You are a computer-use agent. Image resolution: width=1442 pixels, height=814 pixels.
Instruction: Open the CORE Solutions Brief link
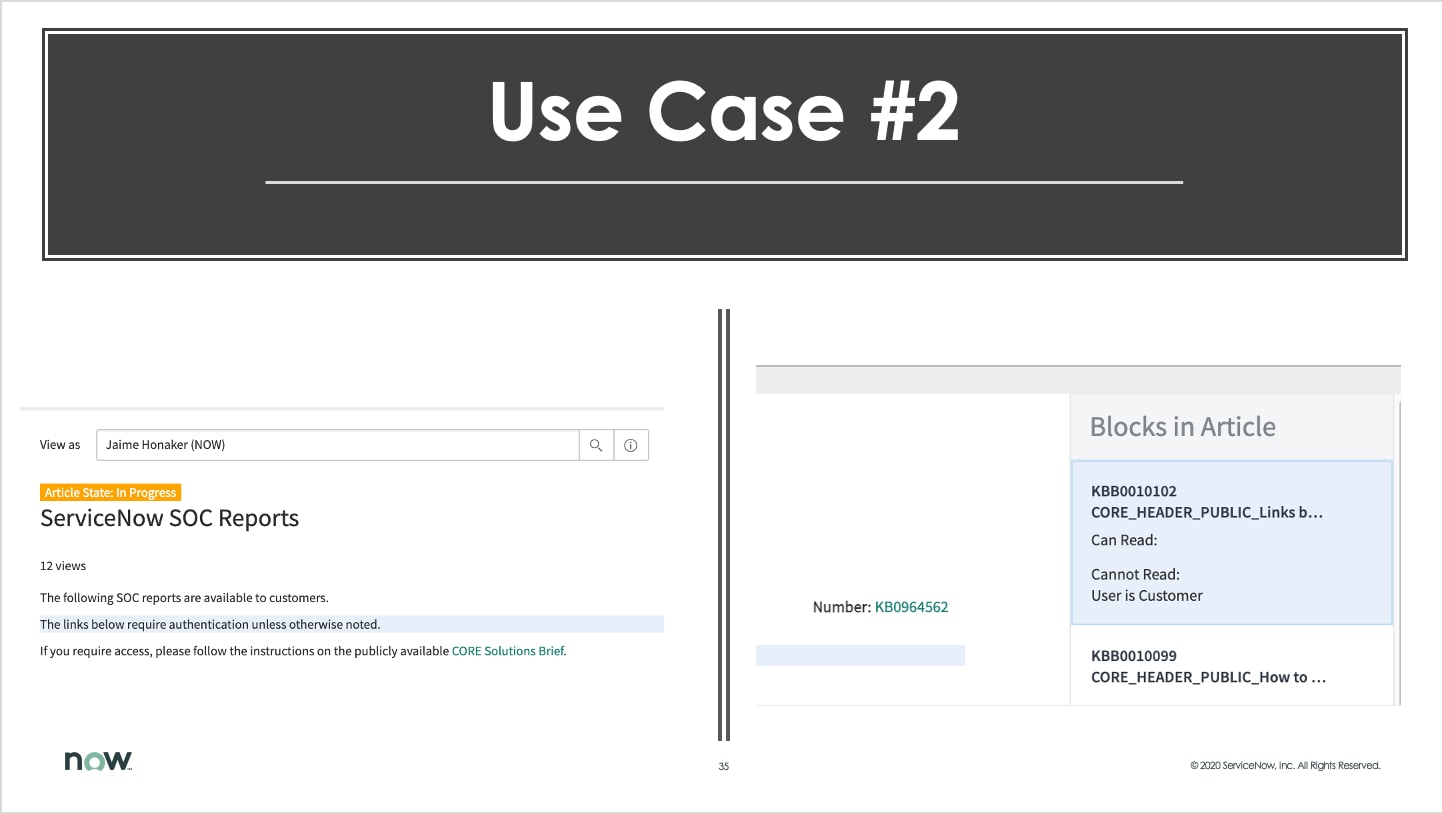pos(508,651)
